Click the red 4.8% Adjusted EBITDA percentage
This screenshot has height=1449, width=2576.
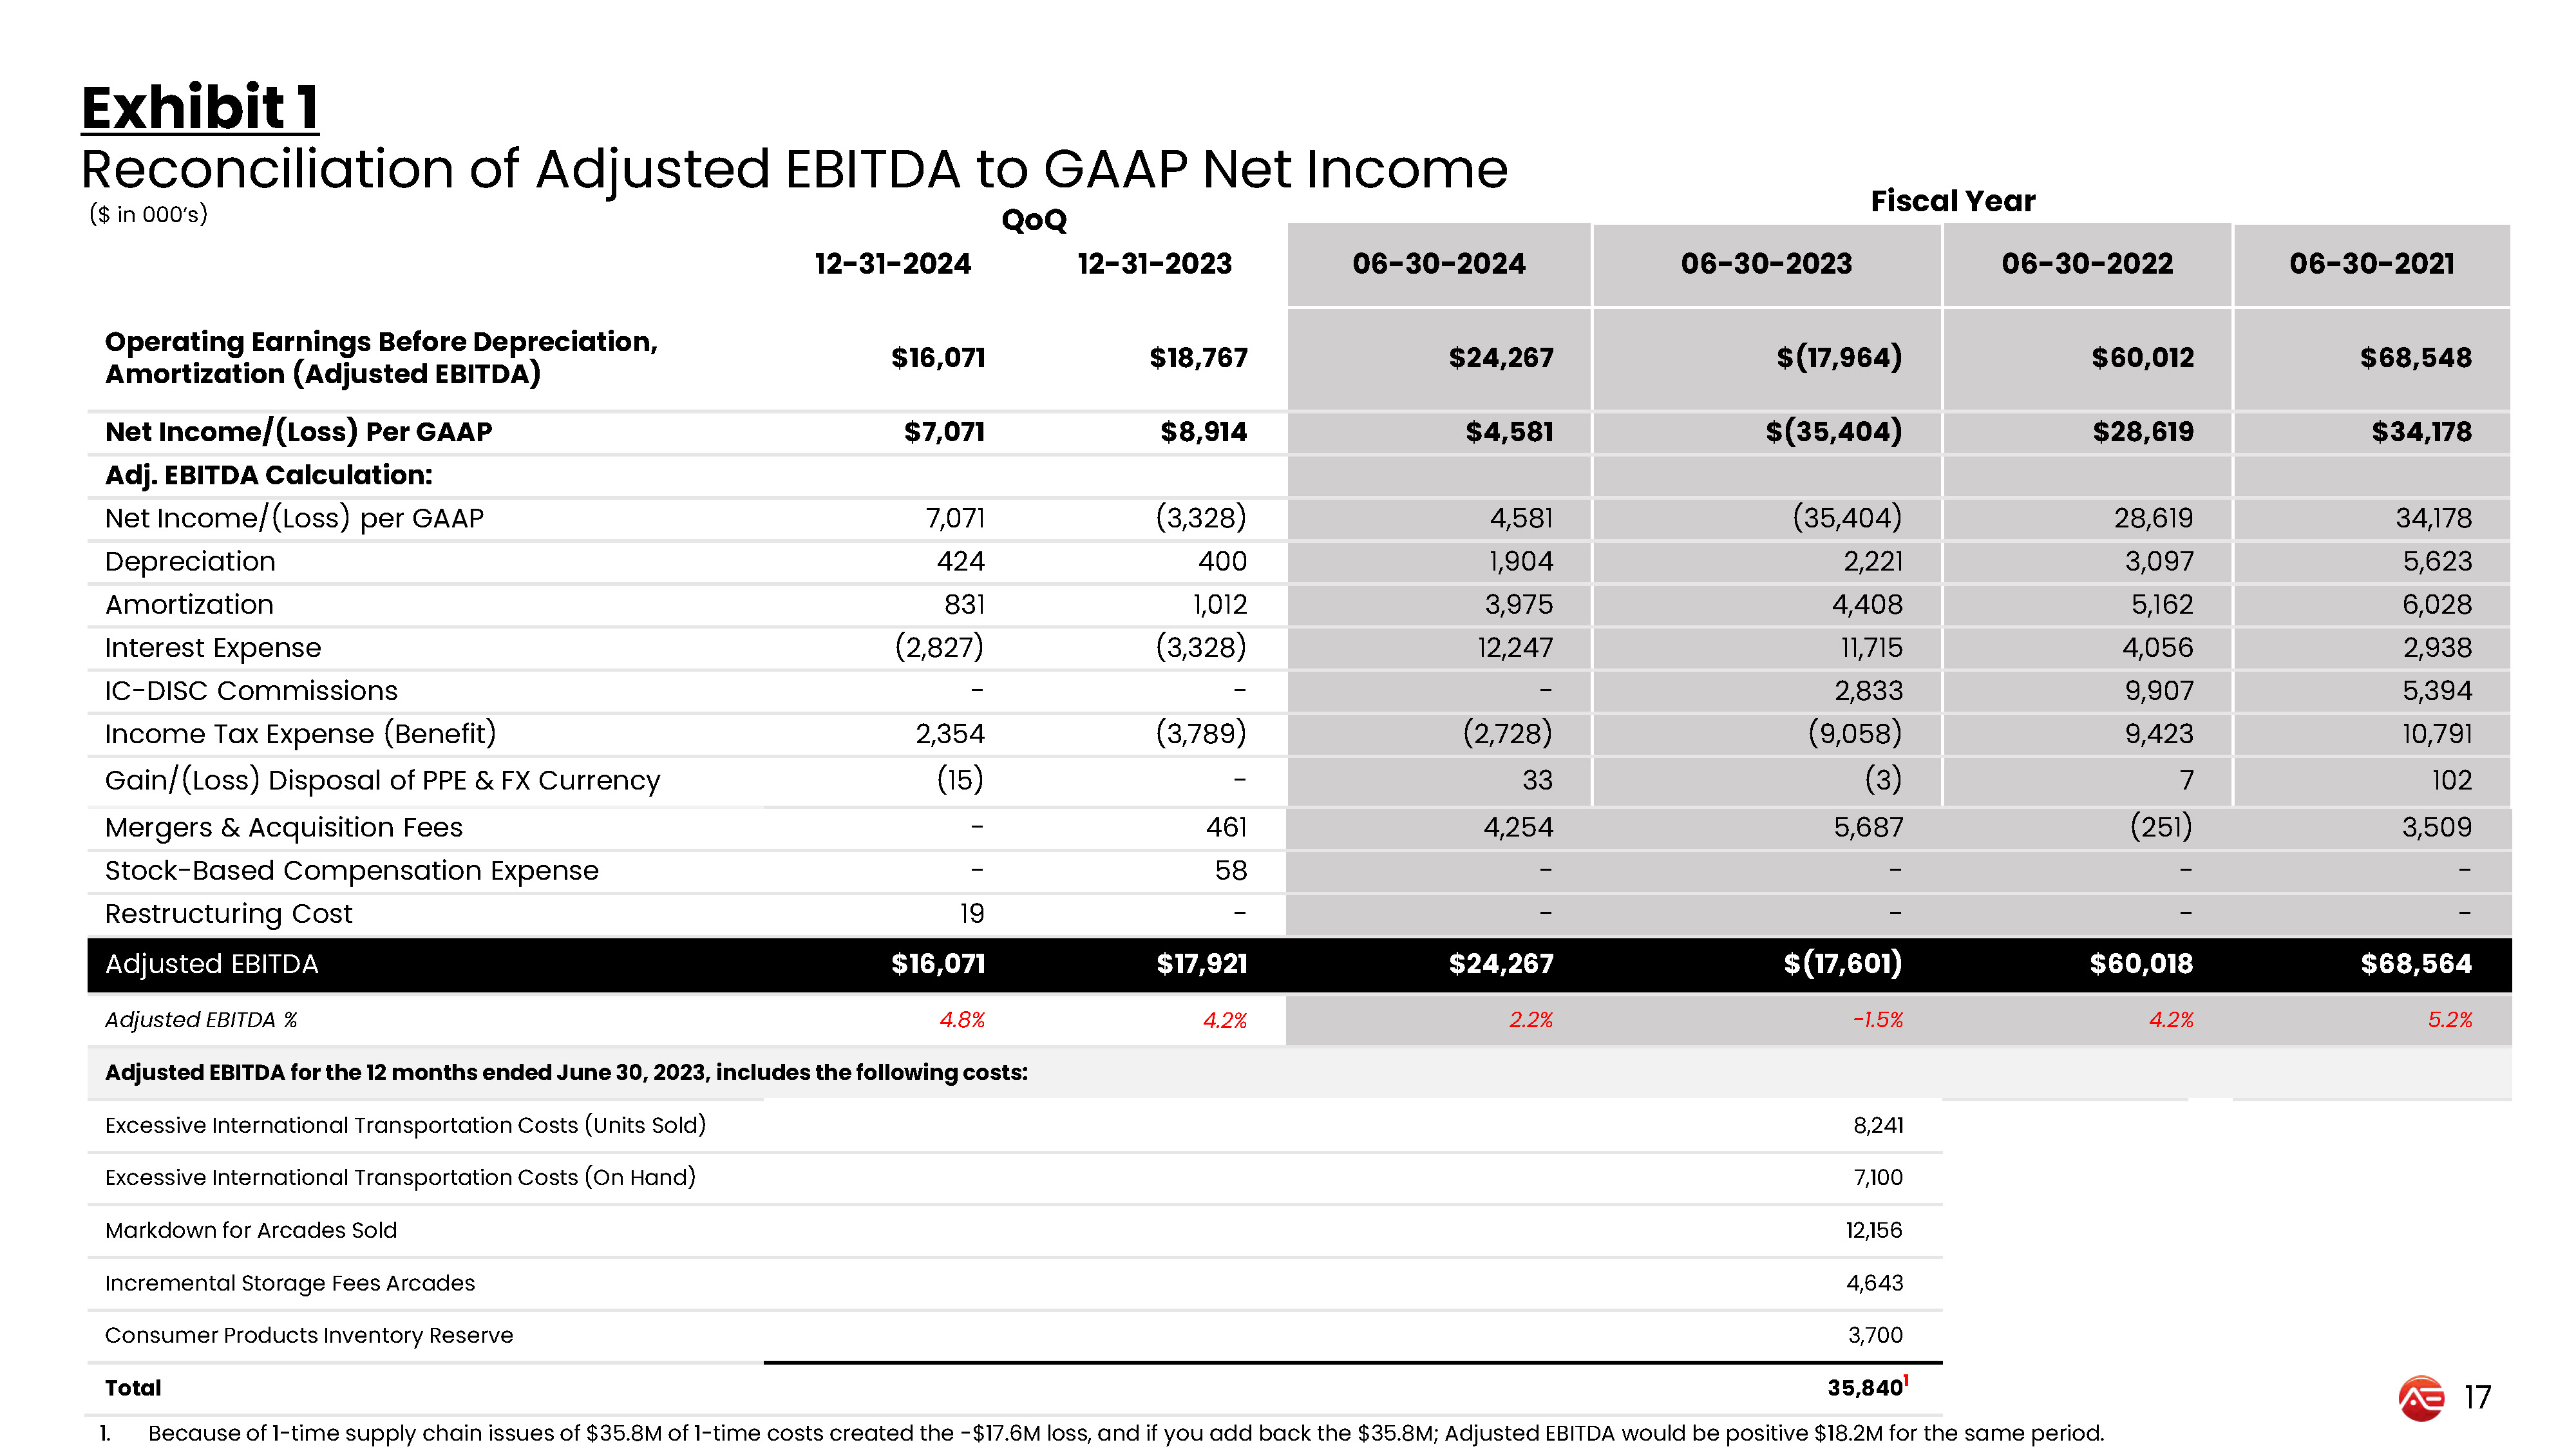coord(962,1020)
